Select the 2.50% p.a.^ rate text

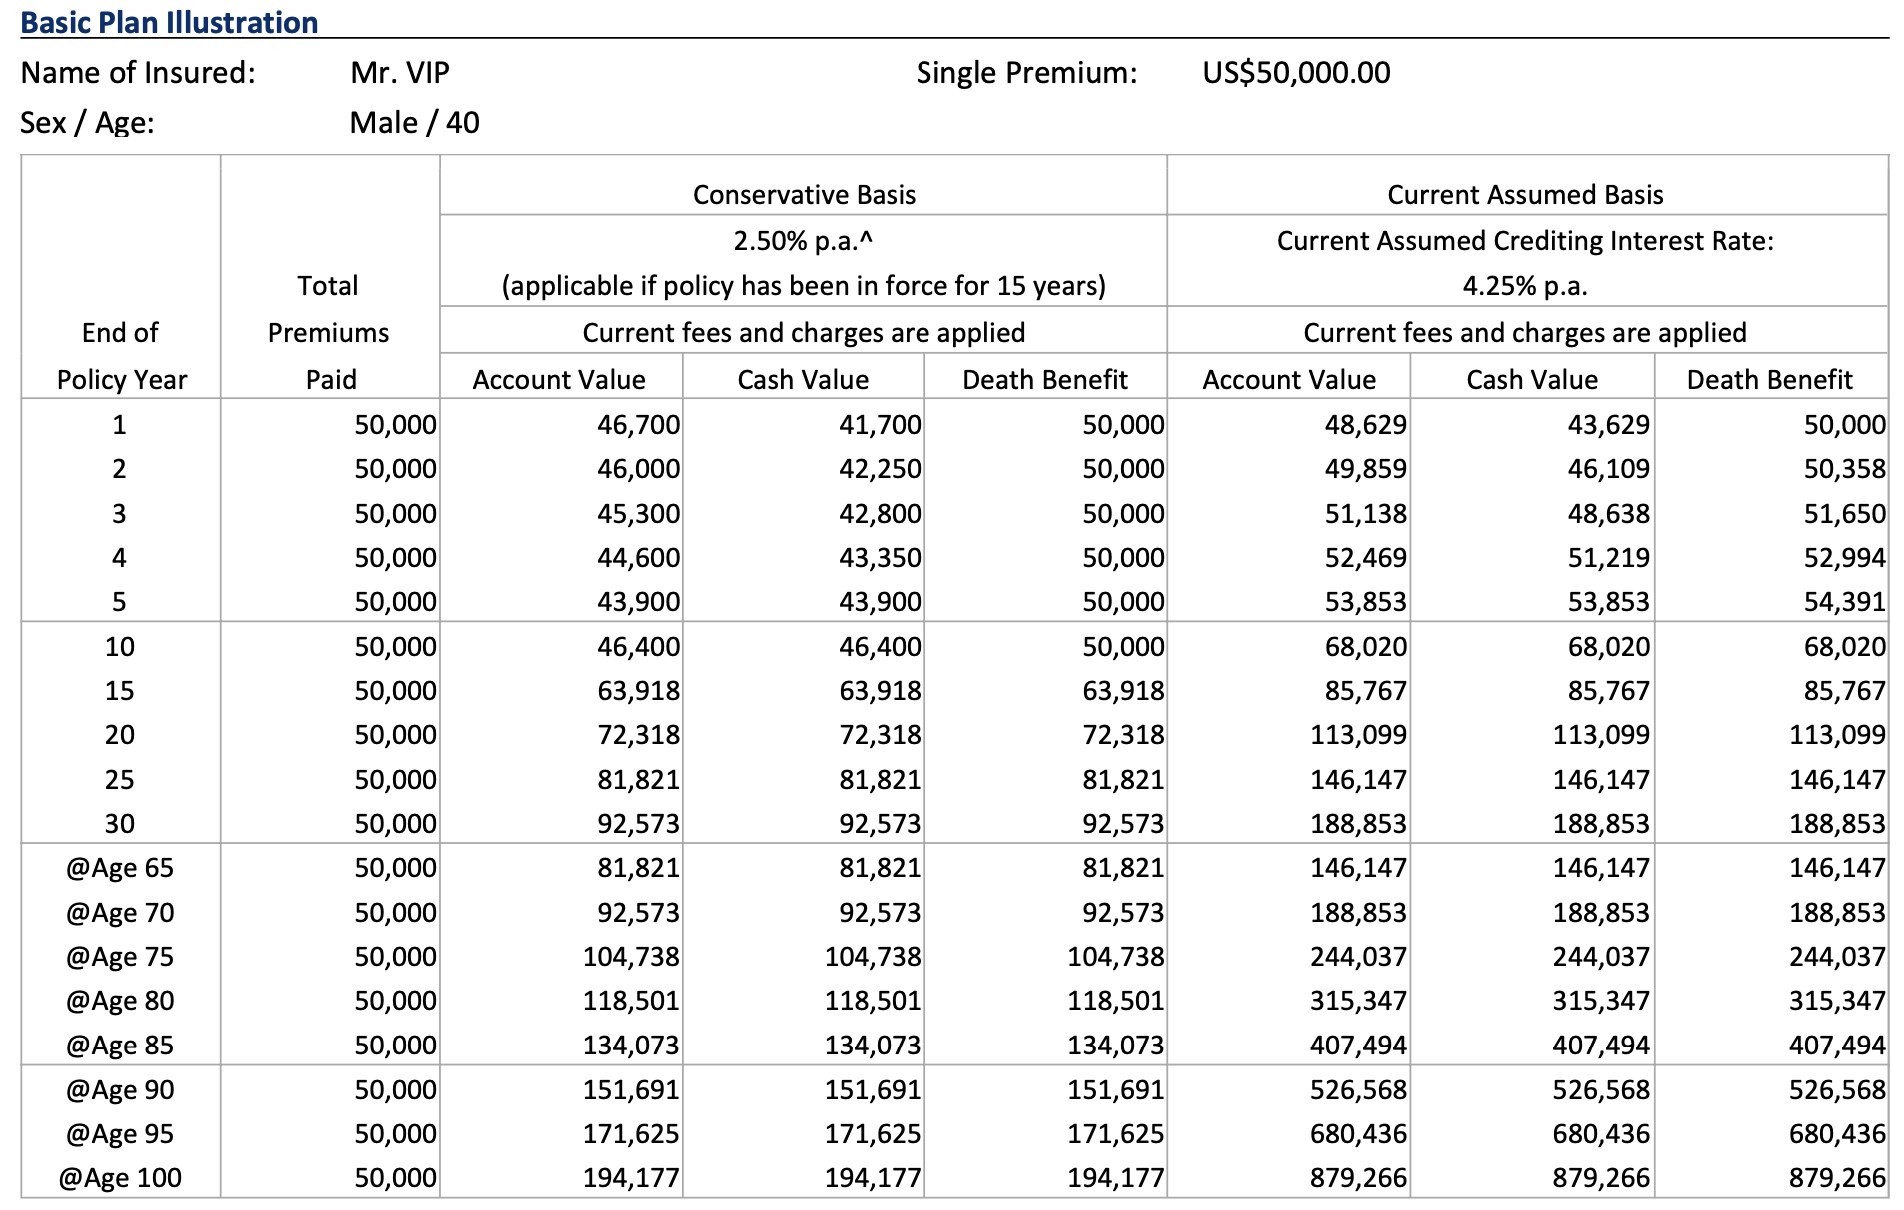coord(804,241)
